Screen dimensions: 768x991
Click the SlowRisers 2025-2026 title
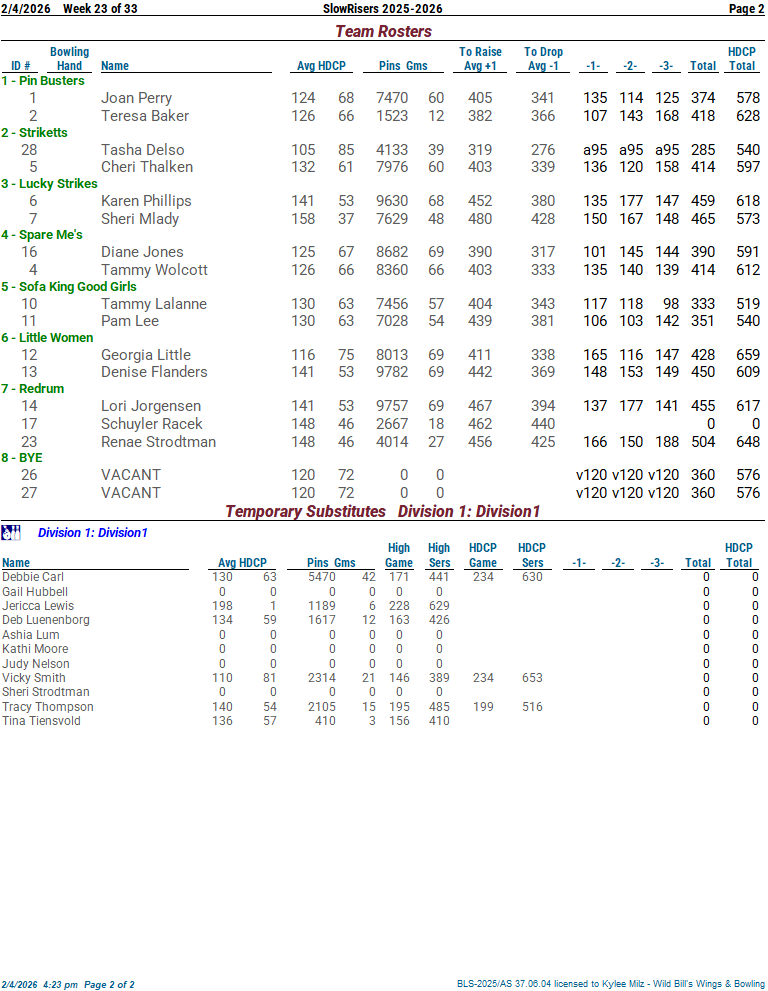[382, 9]
